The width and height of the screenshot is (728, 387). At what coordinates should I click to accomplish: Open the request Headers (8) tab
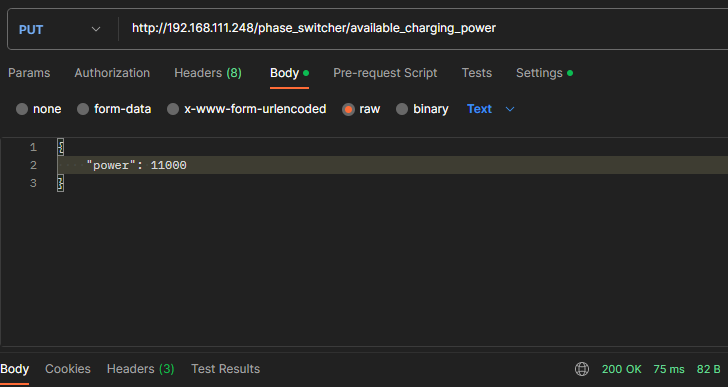click(208, 73)
